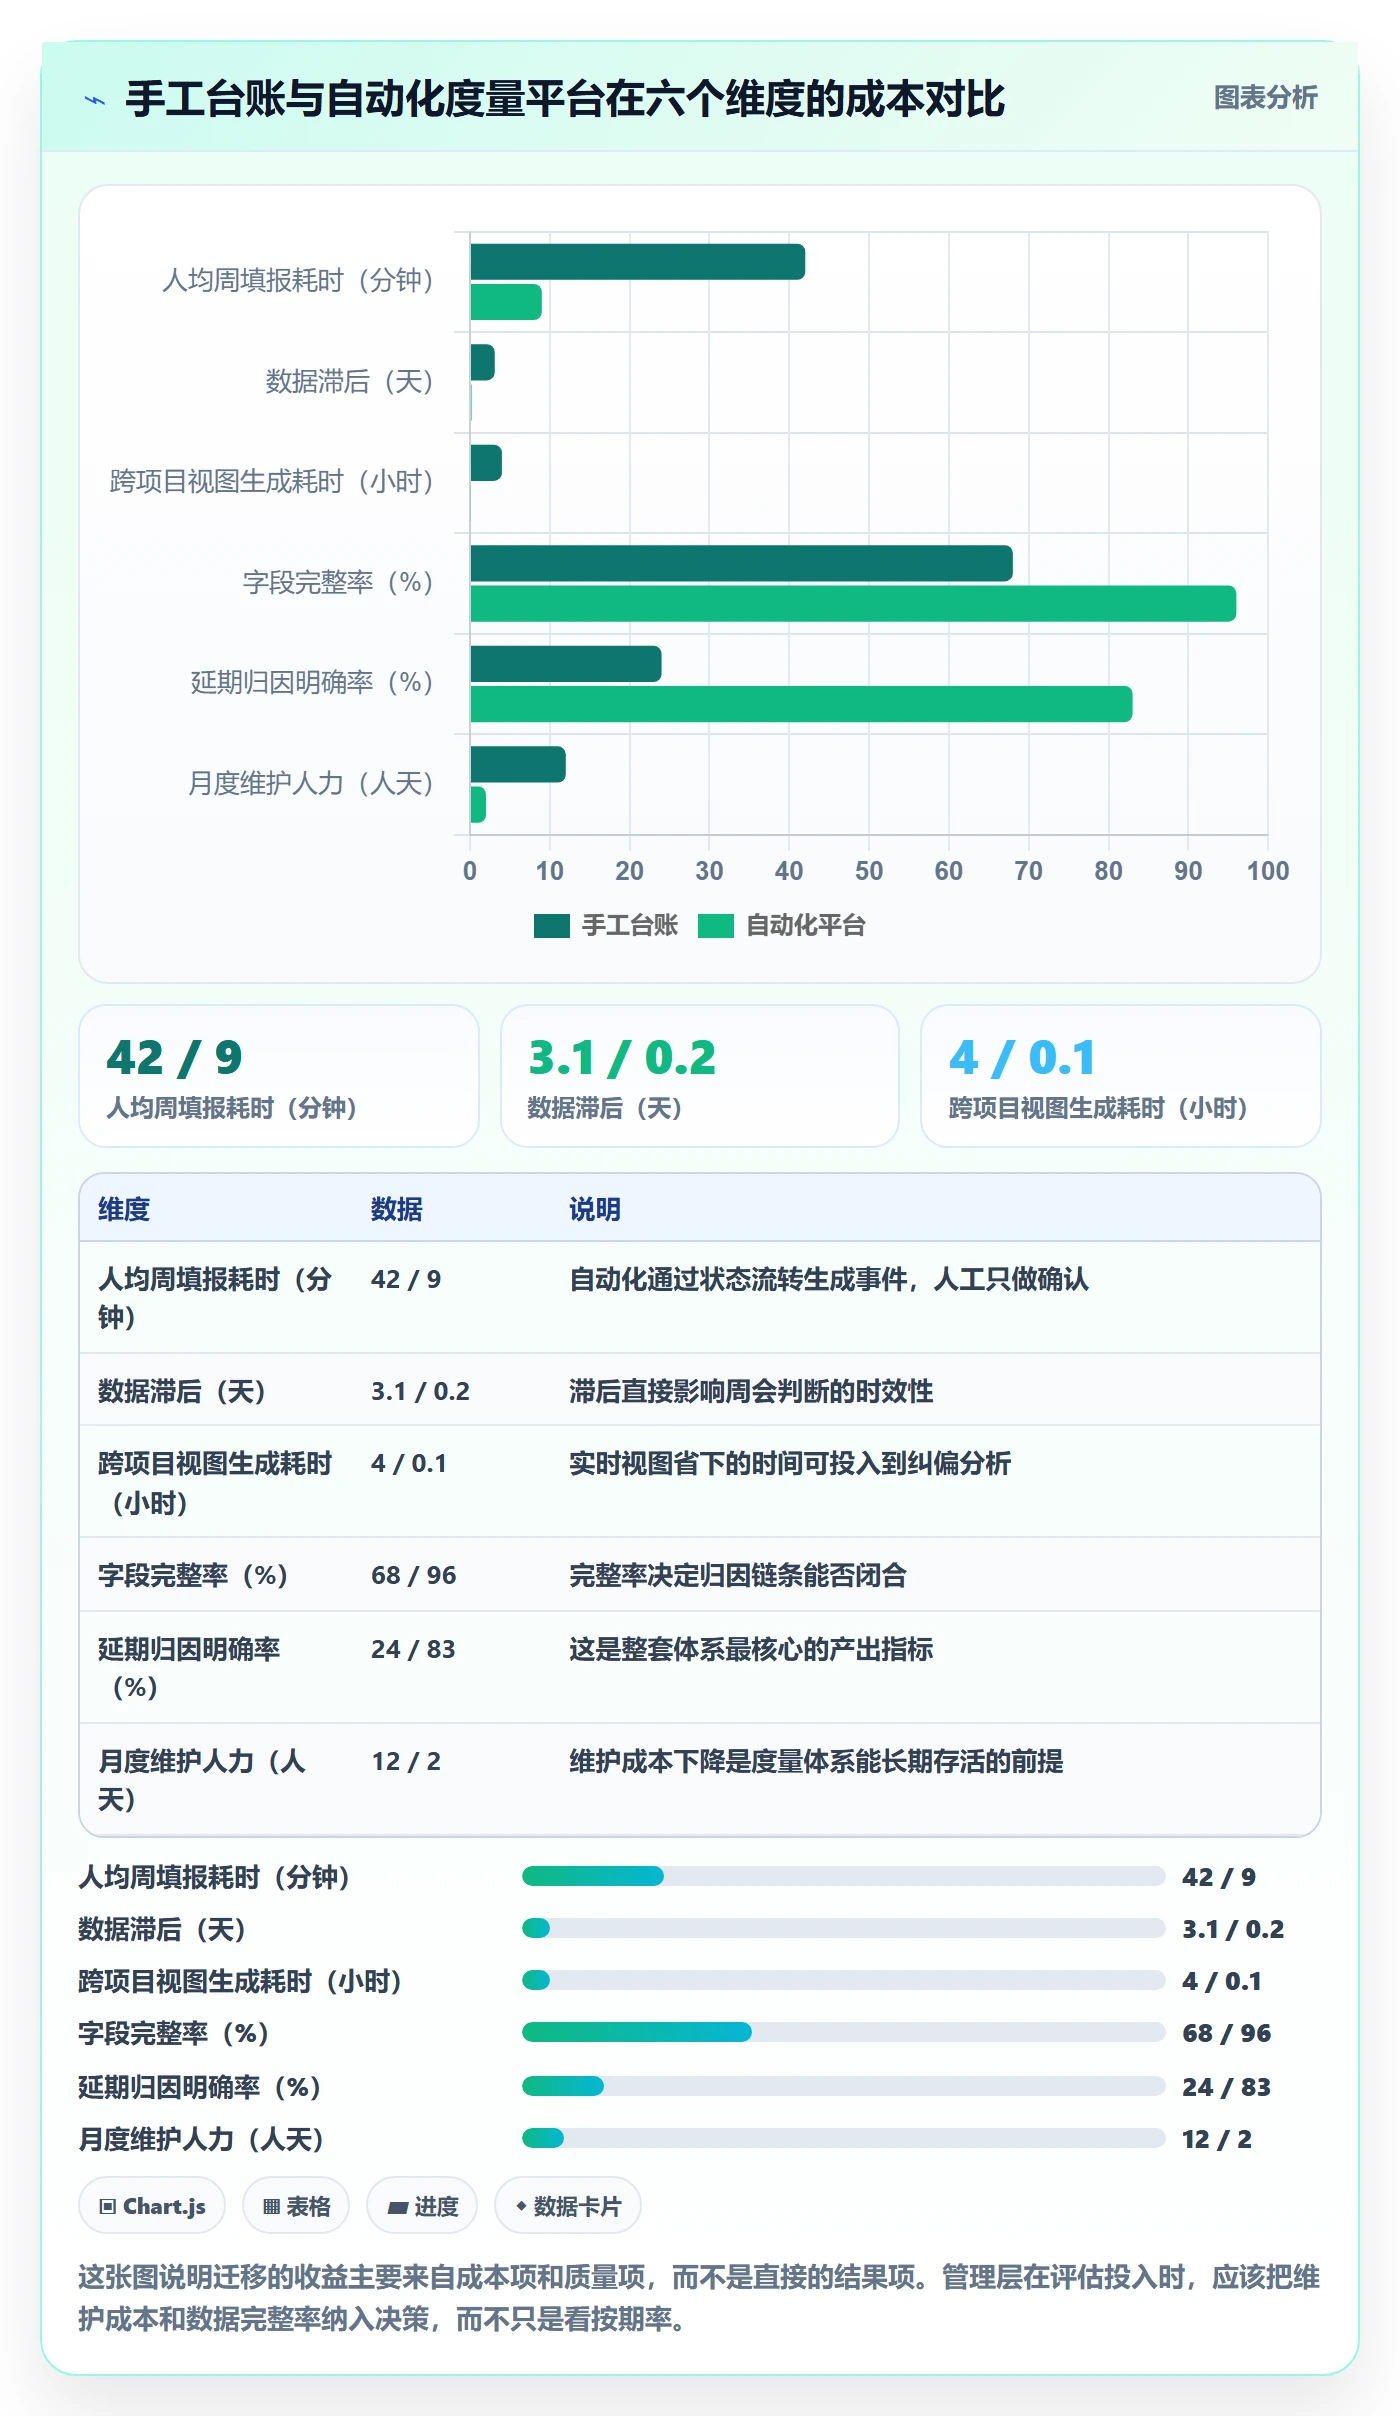The height and width of the screenshot is (2416, 1400).
Task: Click the 数据卡片 tag diamond icon
Action: 521,2205
